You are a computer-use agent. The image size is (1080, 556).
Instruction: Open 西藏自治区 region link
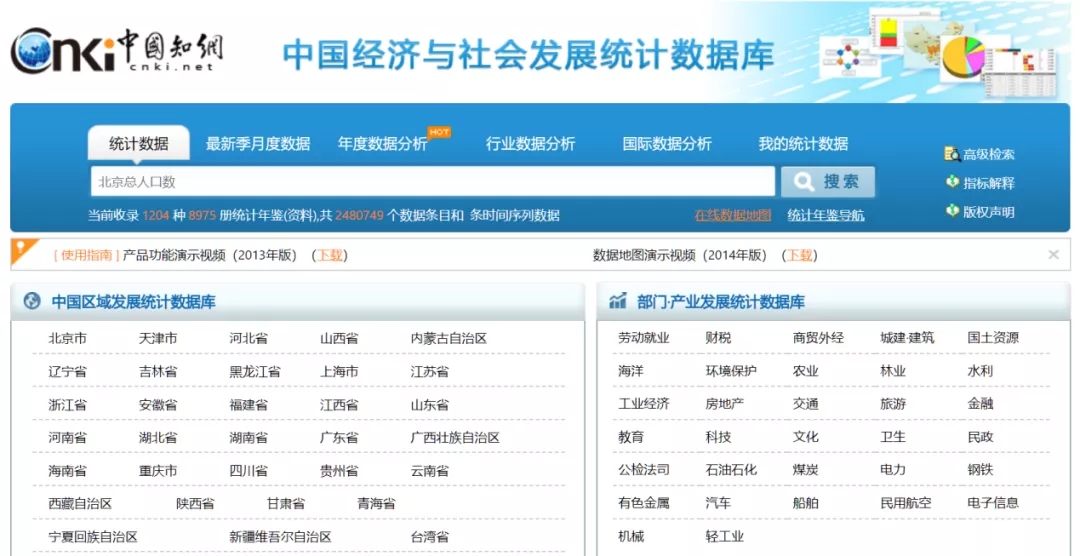pyautogui.click(x=80, y=504)
